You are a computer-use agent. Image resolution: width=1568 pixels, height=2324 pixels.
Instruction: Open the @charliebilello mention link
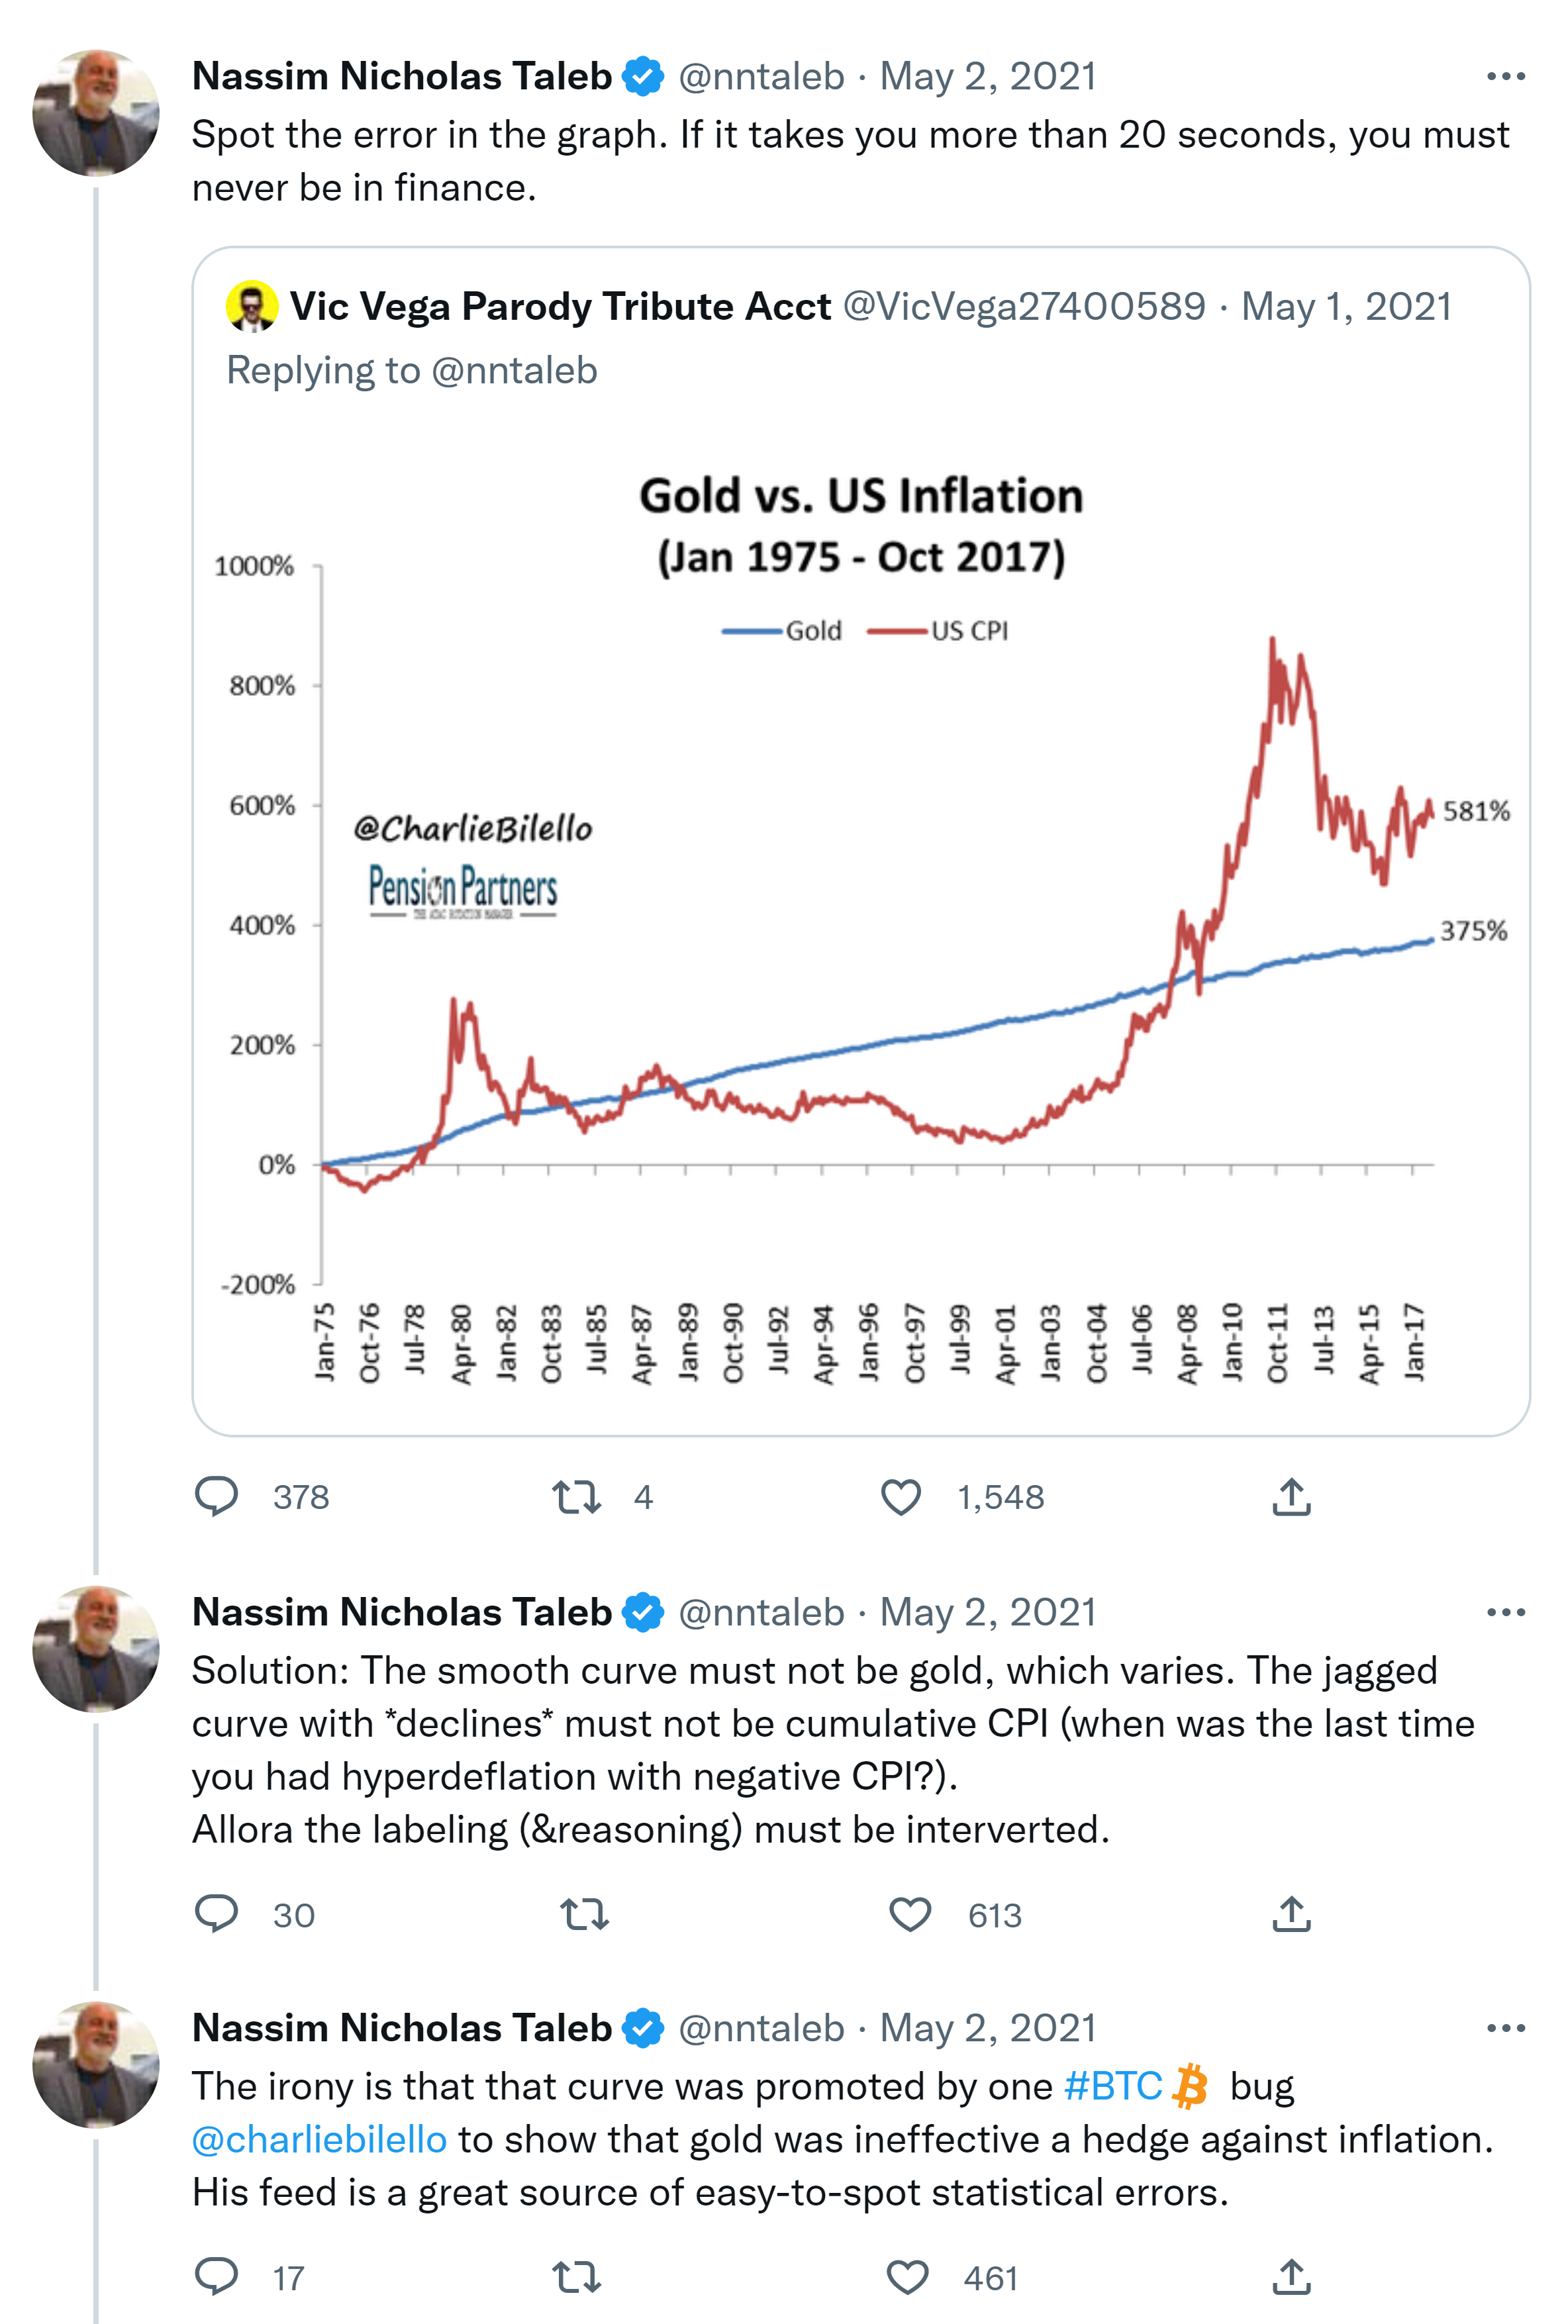(x=319, y=2140)
